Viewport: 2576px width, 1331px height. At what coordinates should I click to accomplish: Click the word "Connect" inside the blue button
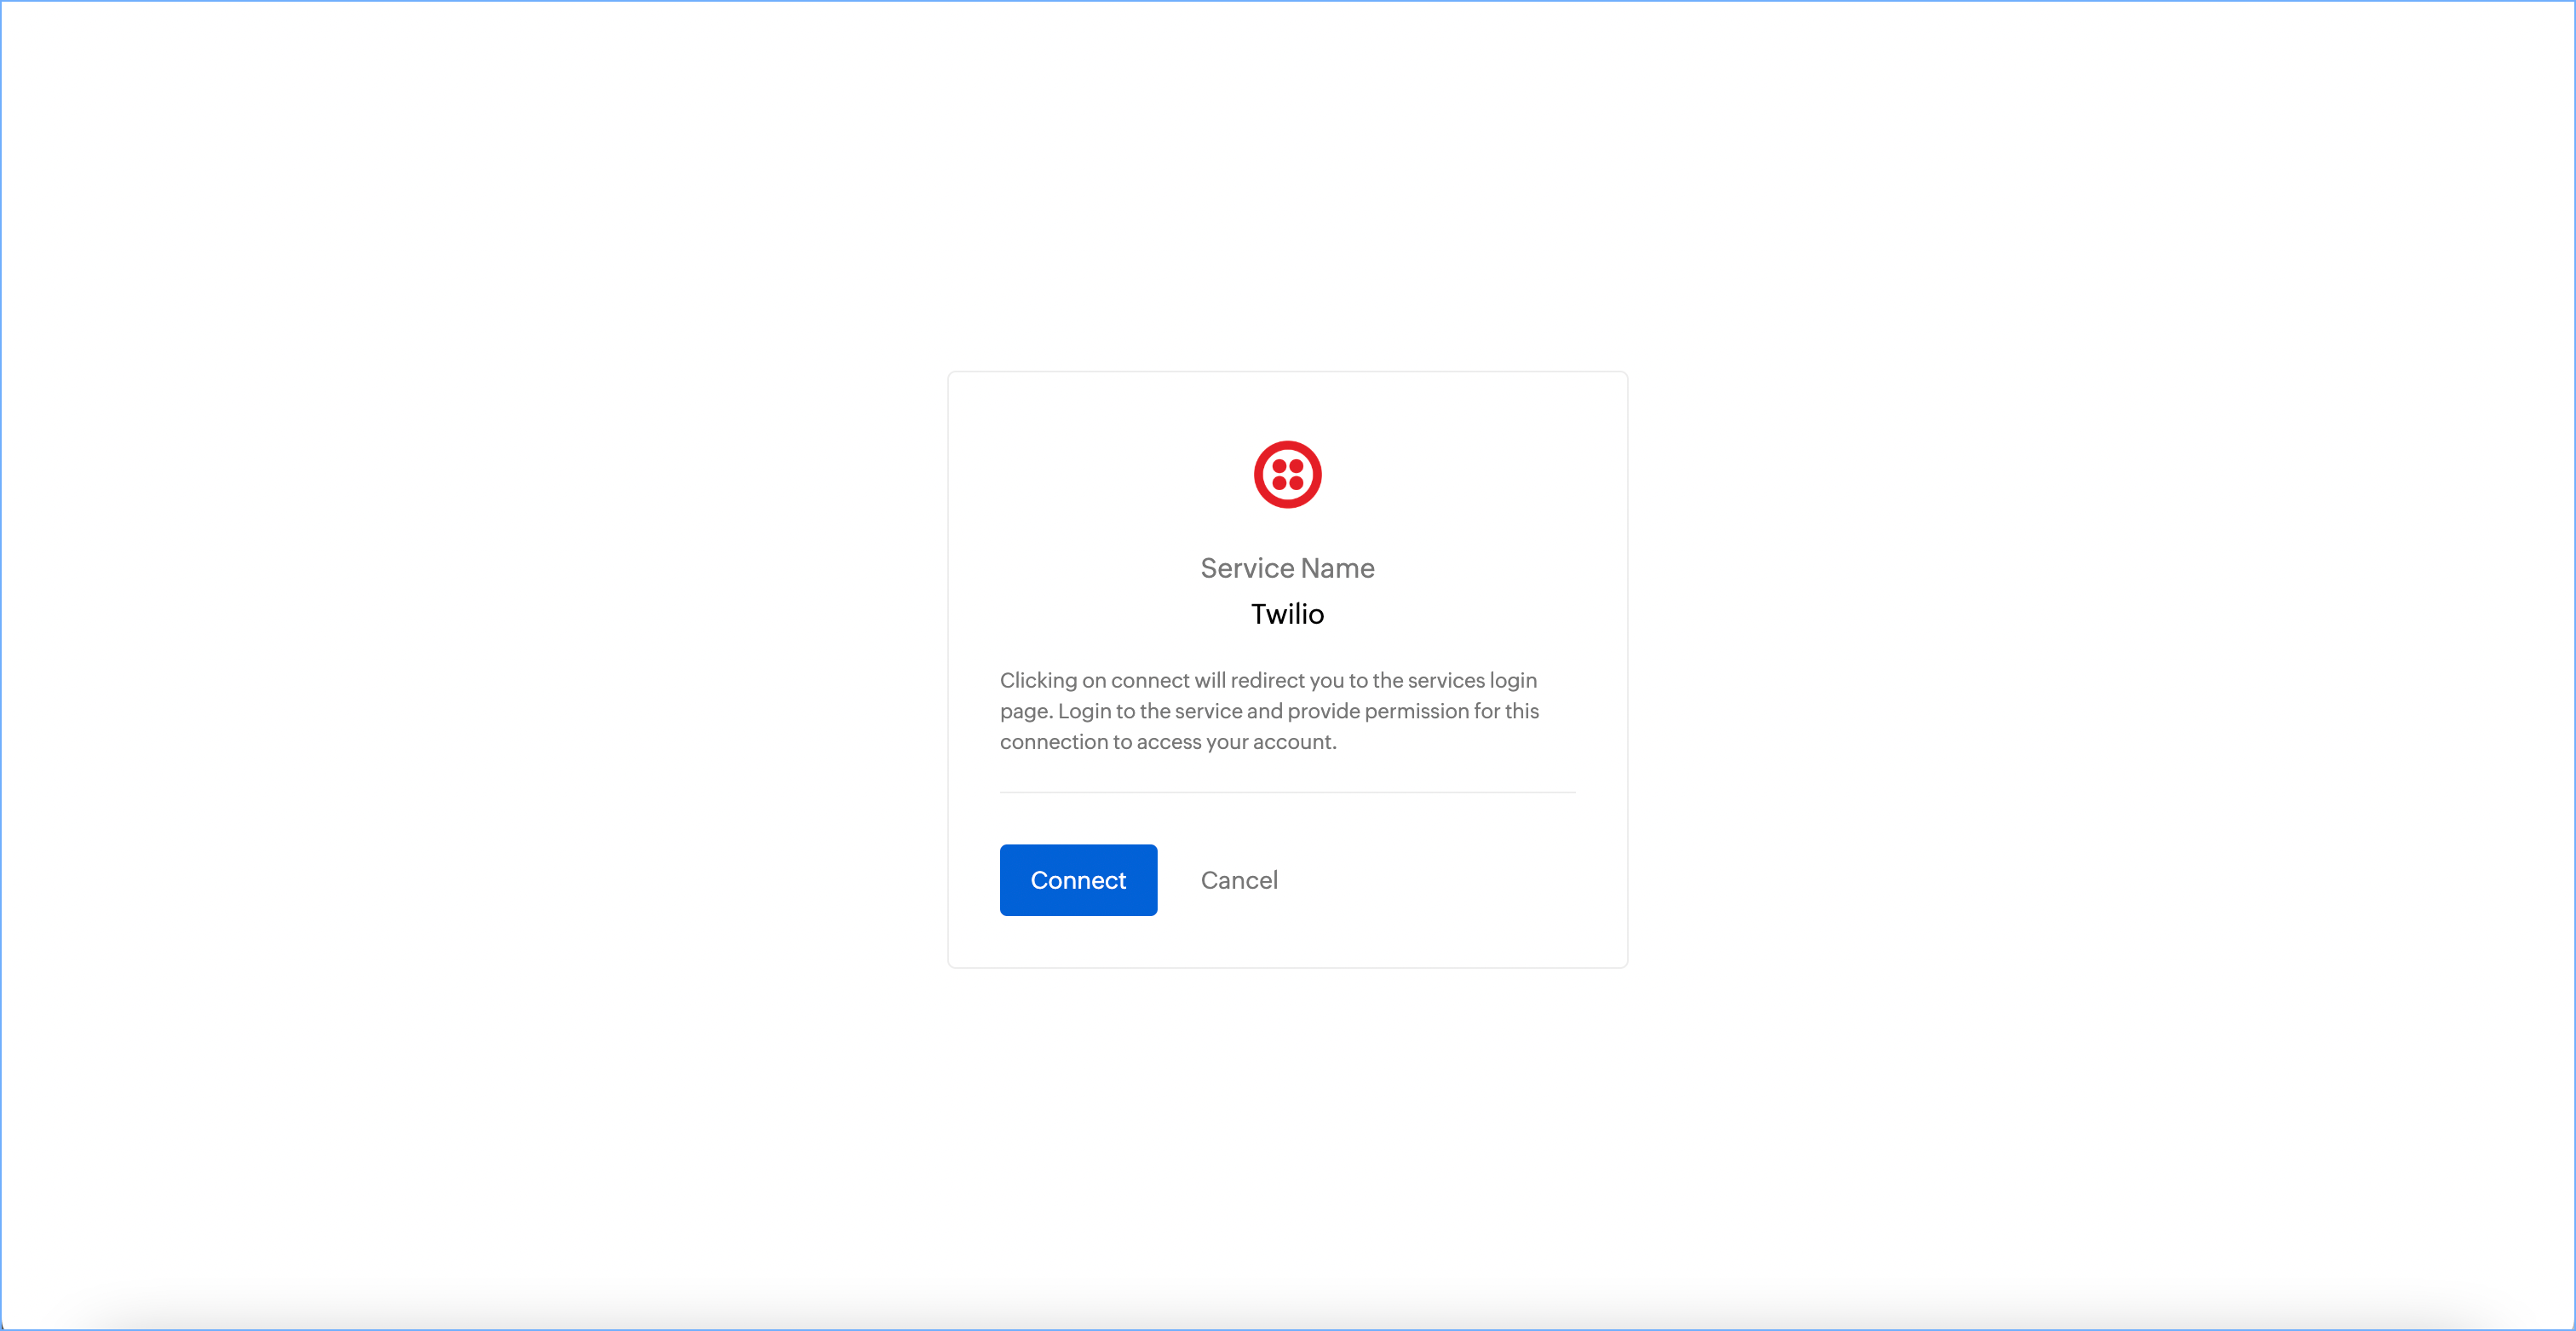tap(1078, 880)
